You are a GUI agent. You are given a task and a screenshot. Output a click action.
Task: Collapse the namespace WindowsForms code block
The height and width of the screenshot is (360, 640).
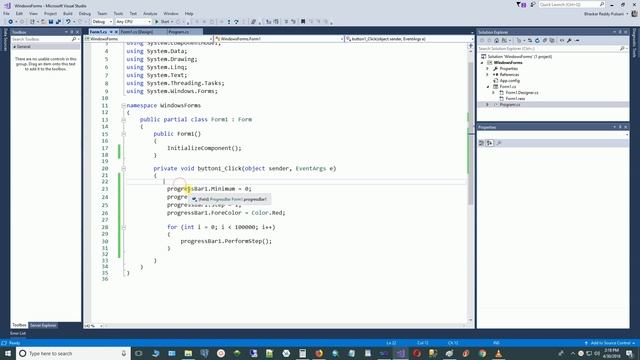pos(123,105)
